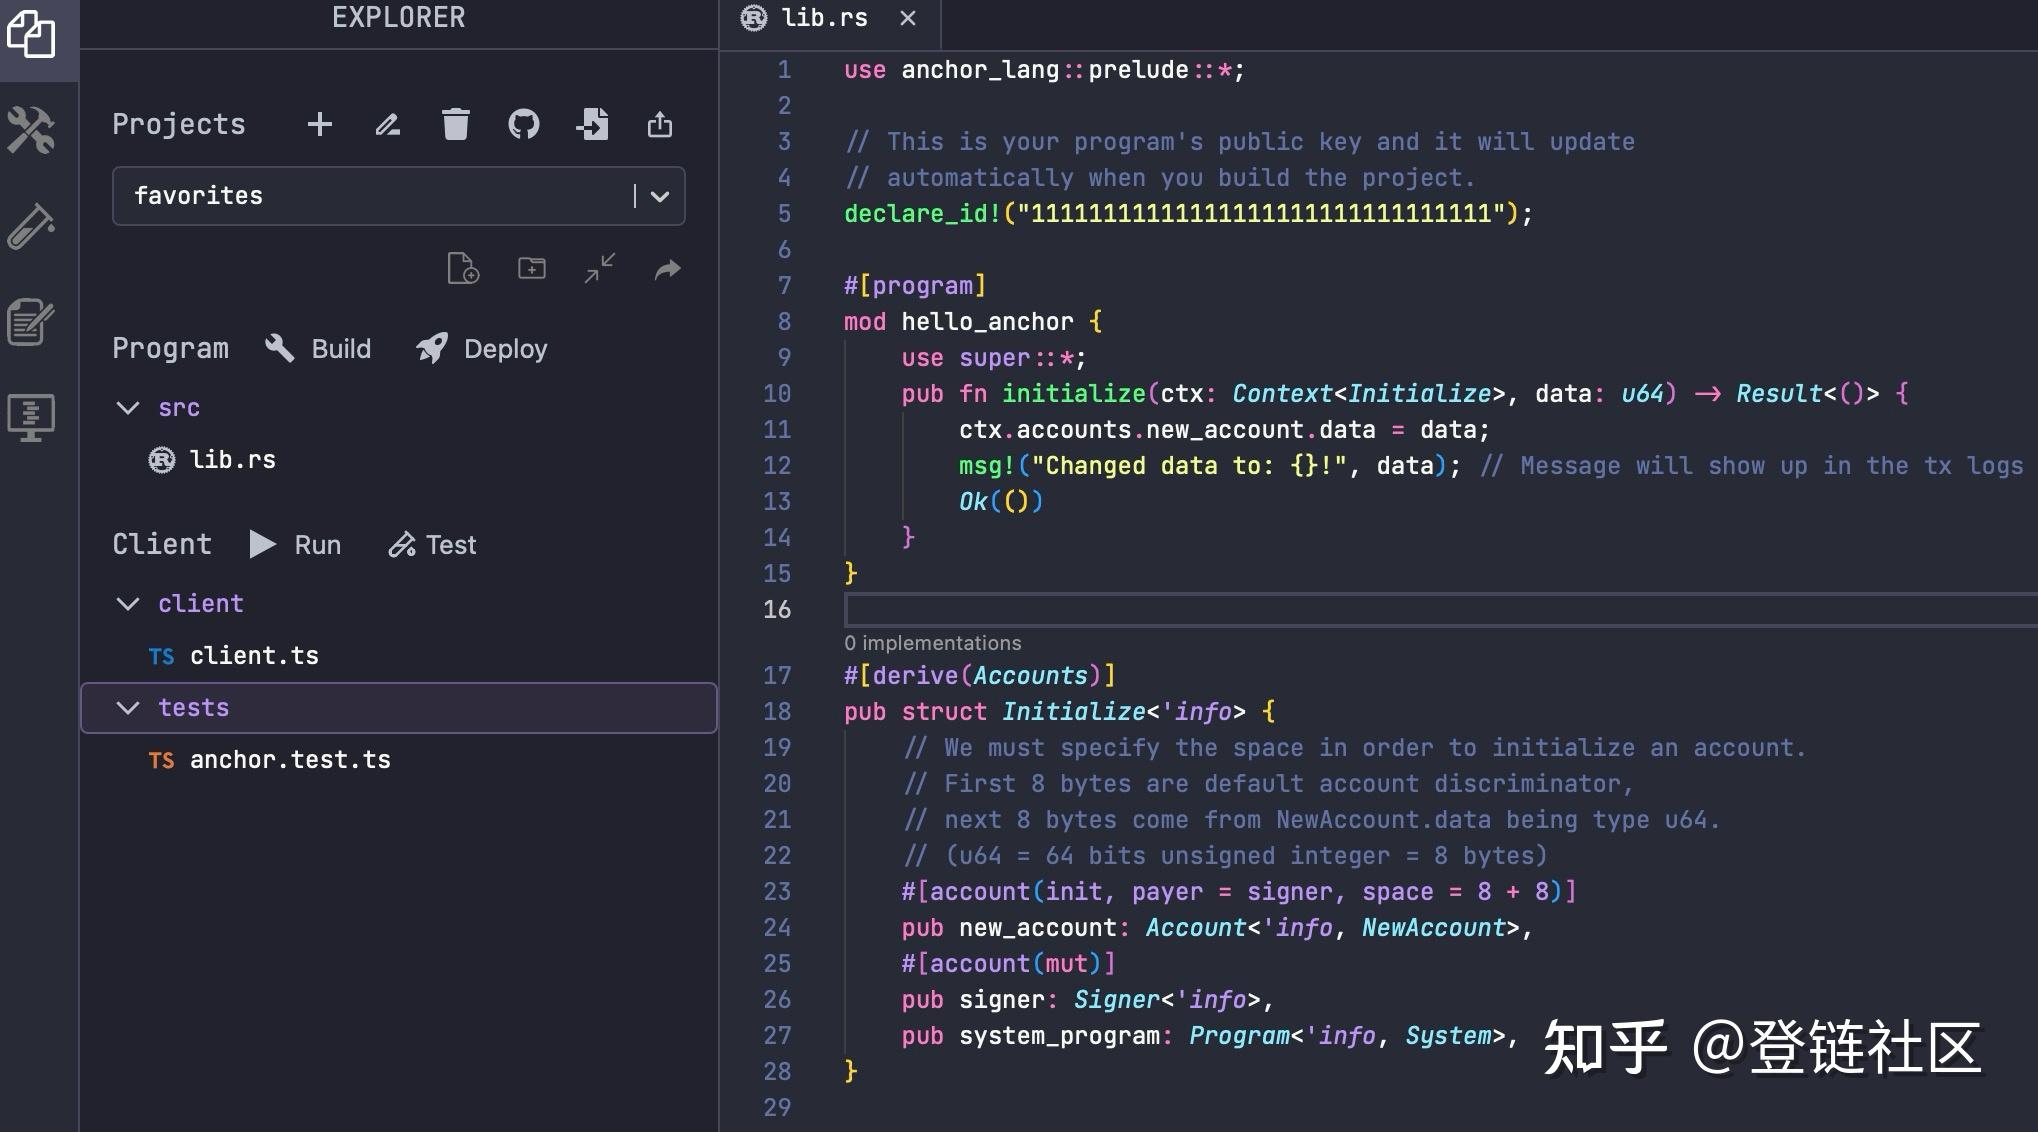The width and height of the screenshot is (2038, 1132).
Task: Create a new project with plus icon
Action: coord(320,125)
